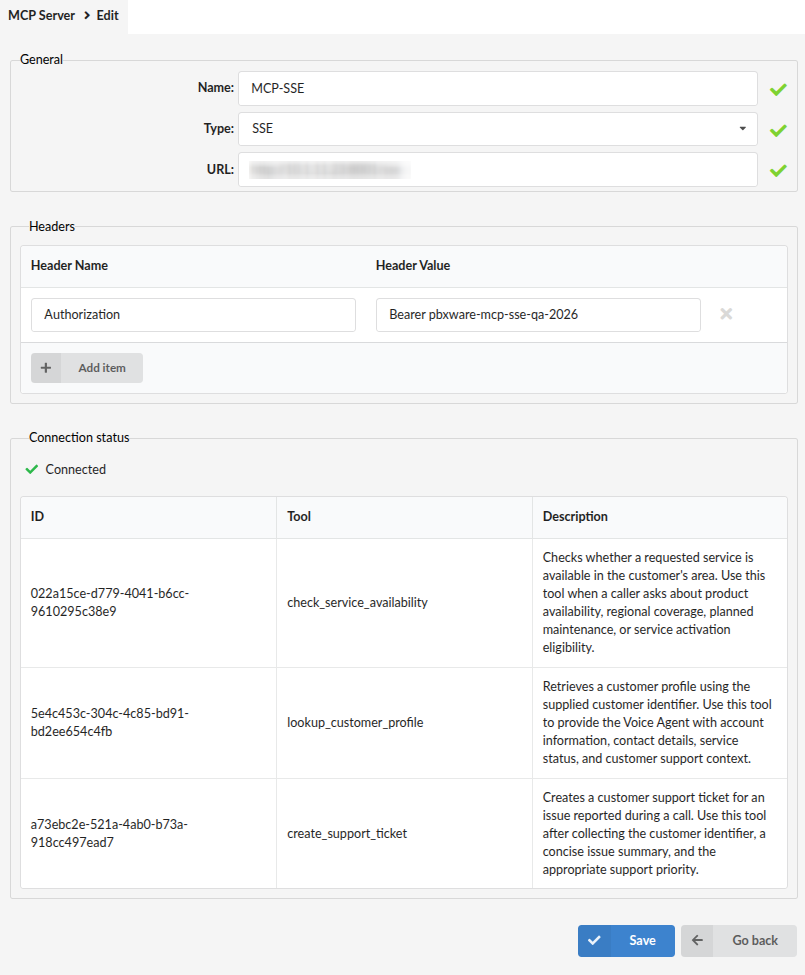Select the check_service_availability tool name

coord(357,603)
